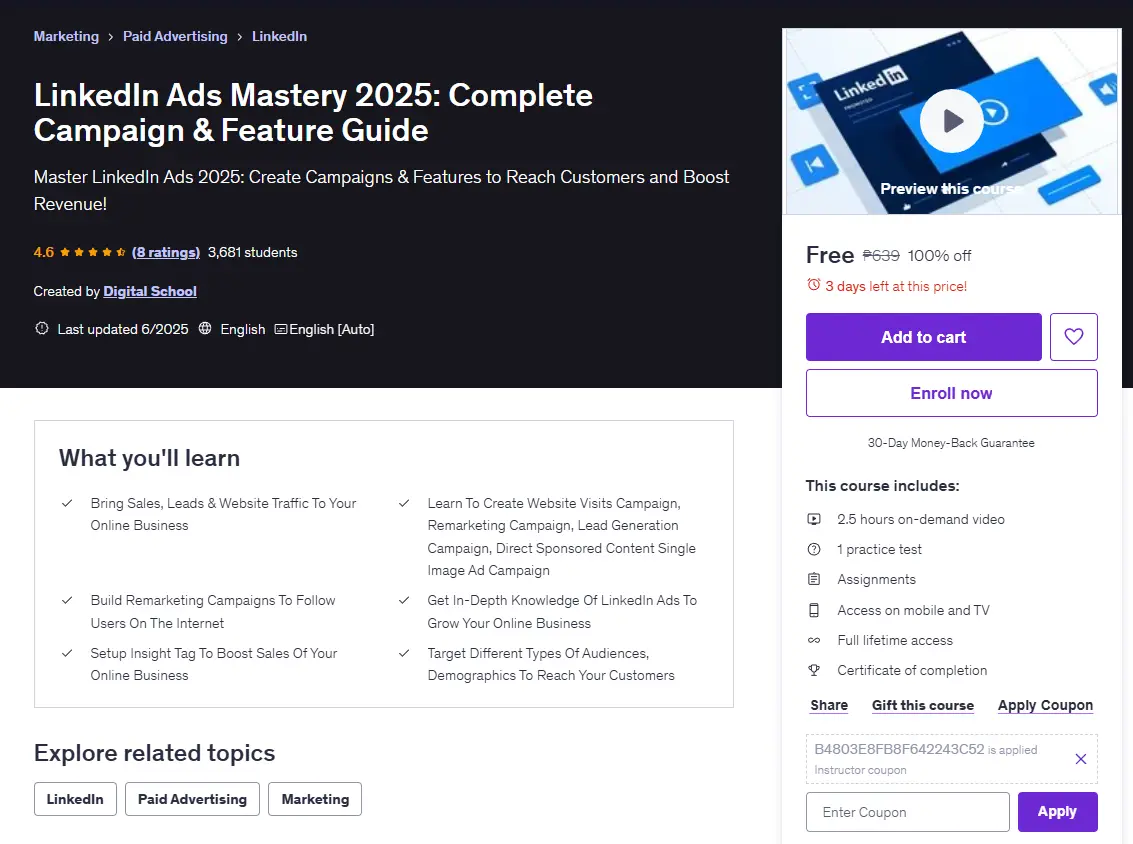The height and width of the screenshot is (844, 1133).
Task: Click the Share link
Action: tap(829, 705)
